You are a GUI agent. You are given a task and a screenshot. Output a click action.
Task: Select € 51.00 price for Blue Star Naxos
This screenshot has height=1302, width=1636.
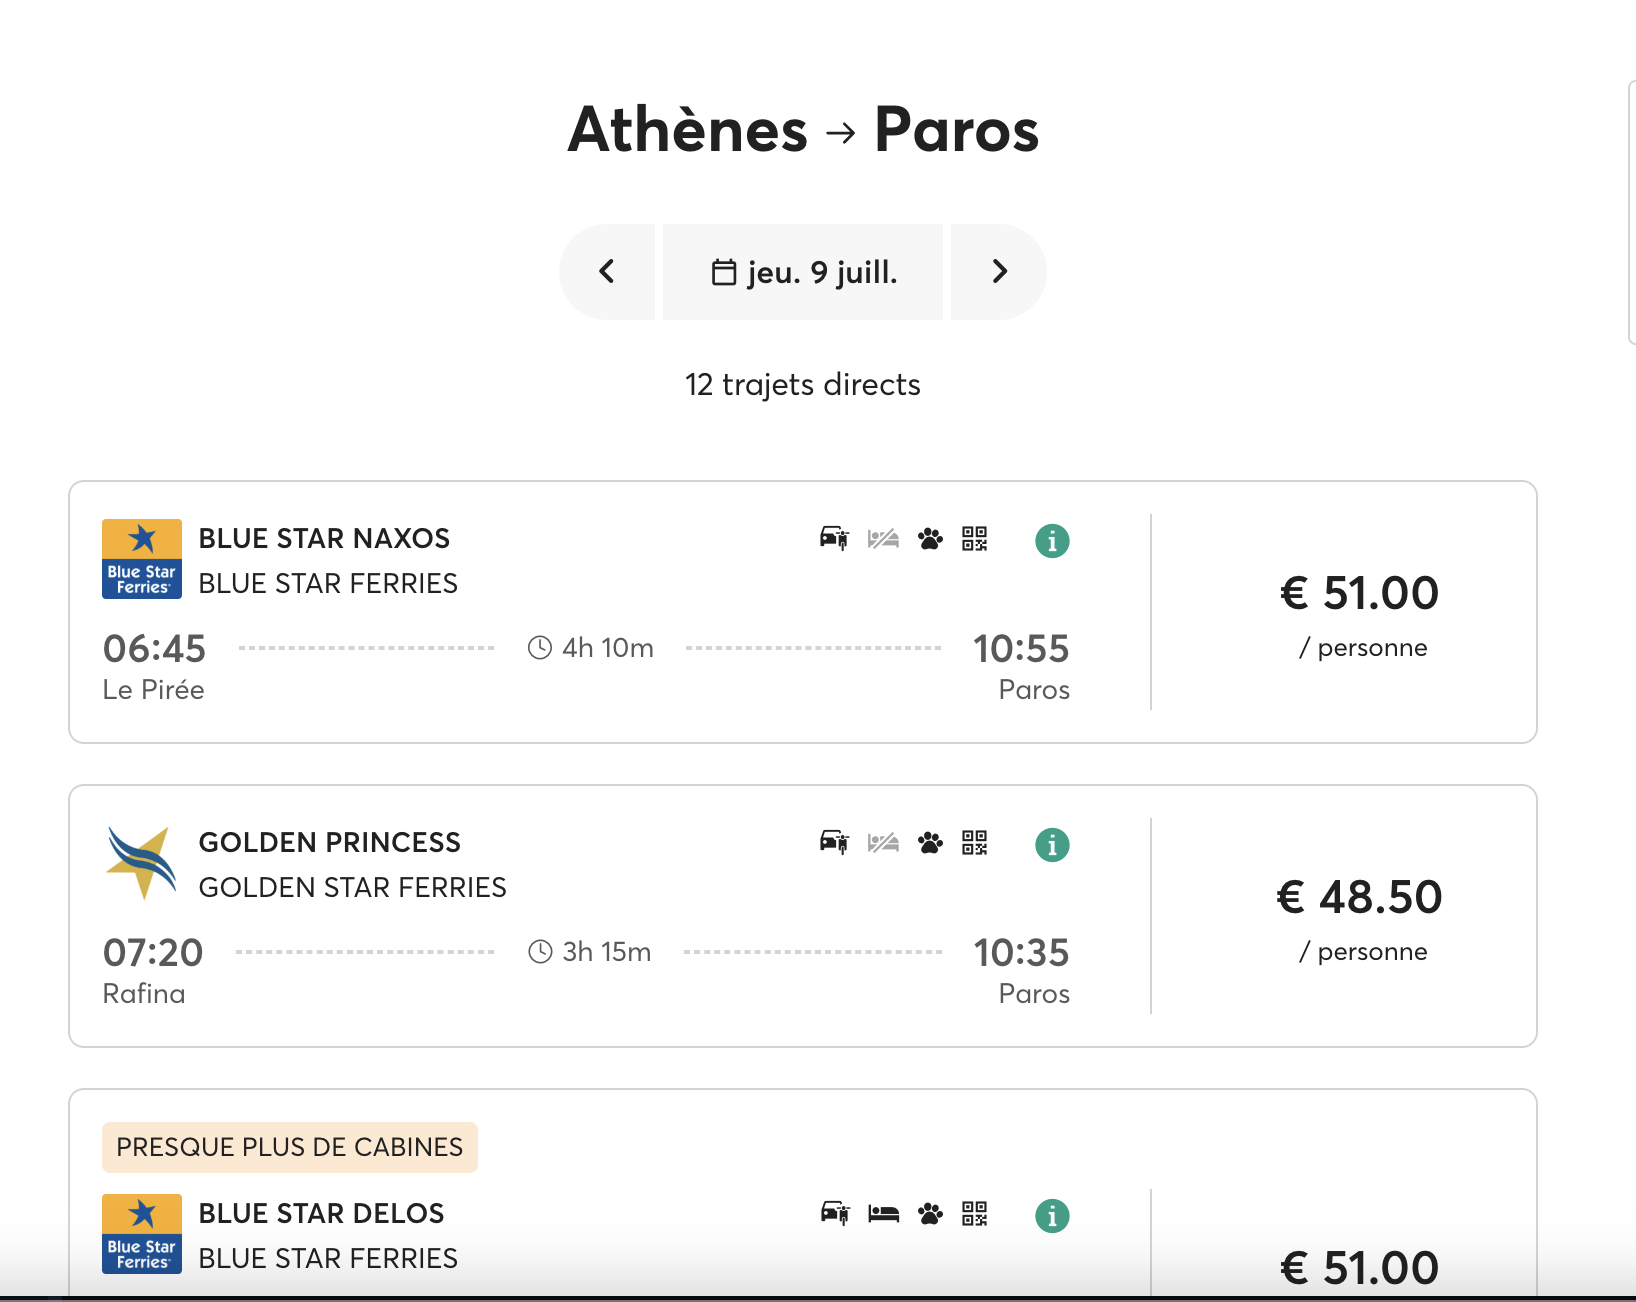[x=1359, y=593]
